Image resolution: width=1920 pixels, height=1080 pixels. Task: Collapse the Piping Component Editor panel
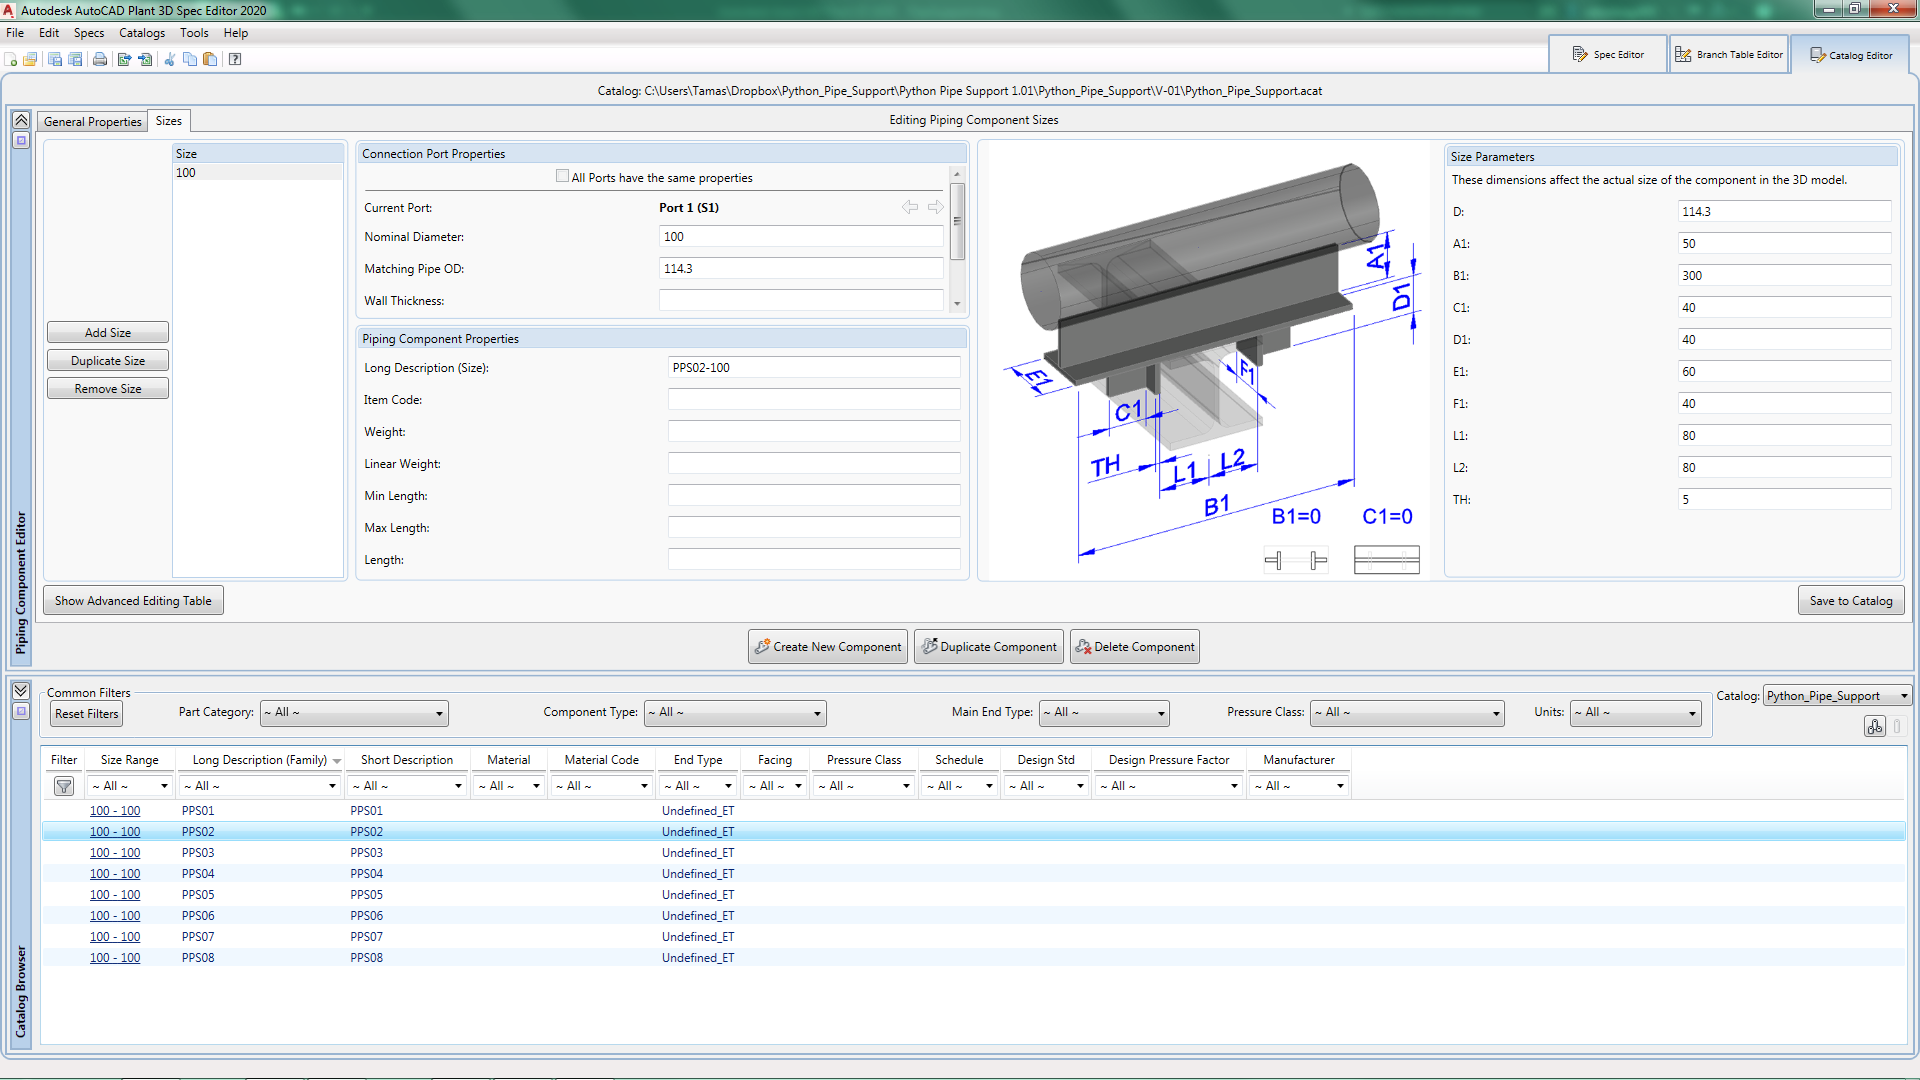[21, 120]
